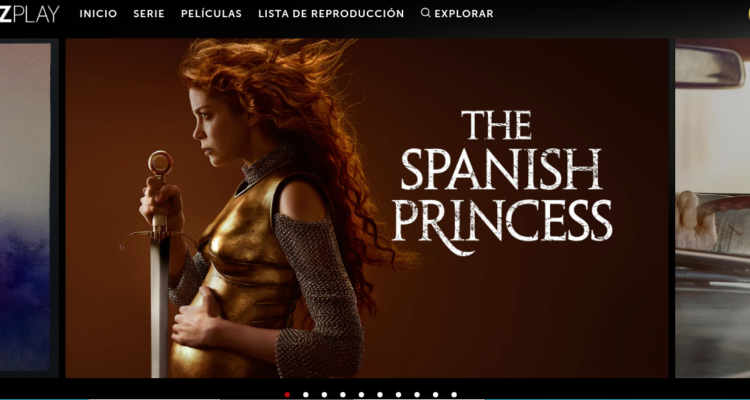The image size is (750, 400).
Task: Jump to the eighth carousel dot
Action: click(417, 395)
